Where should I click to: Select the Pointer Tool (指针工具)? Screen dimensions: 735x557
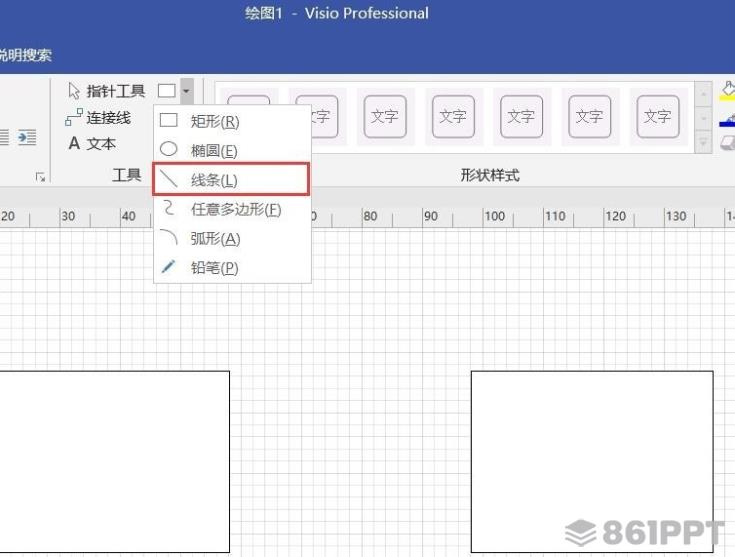pos(106,91)
